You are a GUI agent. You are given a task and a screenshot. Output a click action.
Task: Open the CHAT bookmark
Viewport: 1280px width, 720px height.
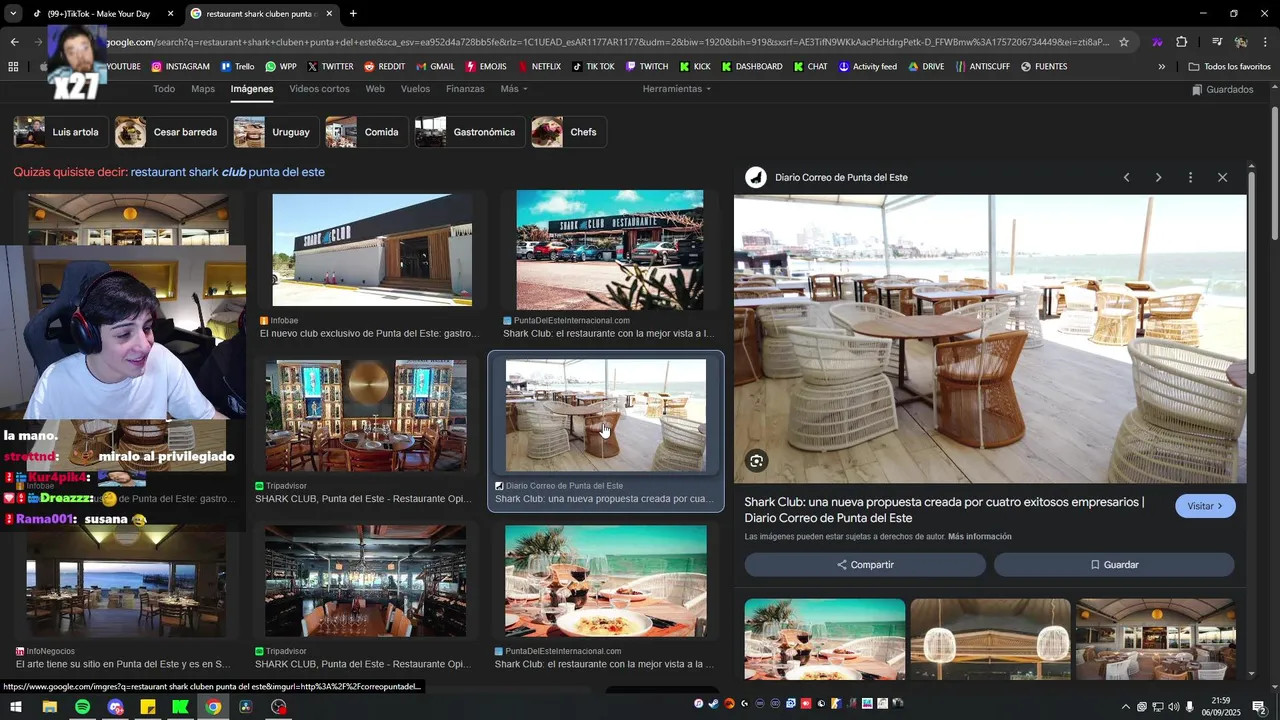click(x=810, y=67)
